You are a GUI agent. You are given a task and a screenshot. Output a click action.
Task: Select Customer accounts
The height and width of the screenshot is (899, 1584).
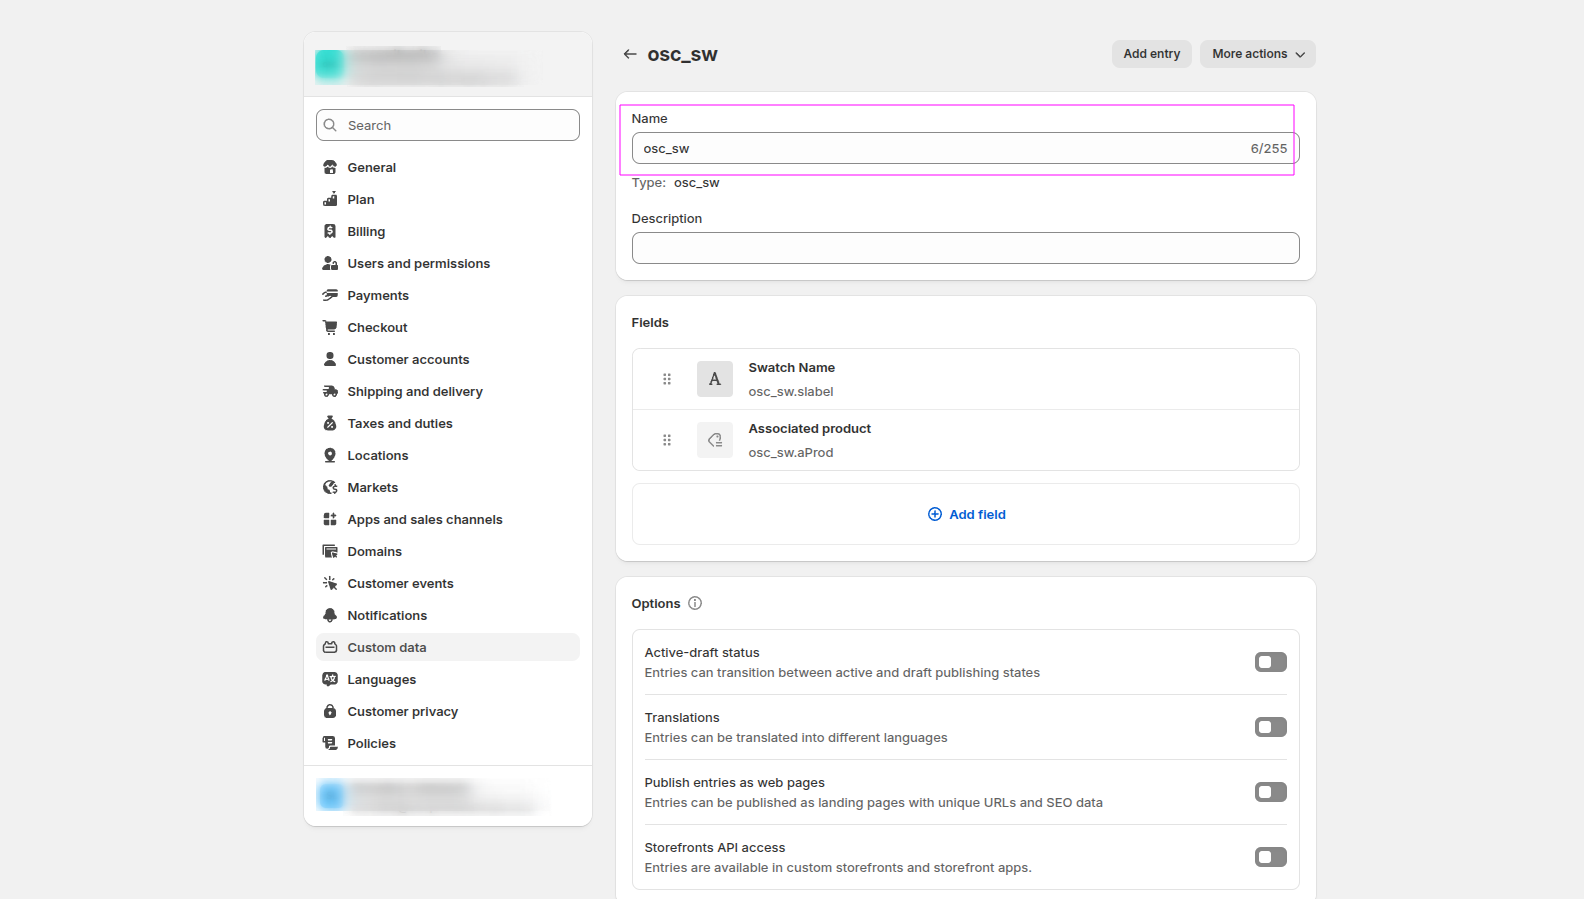[448, 359]
